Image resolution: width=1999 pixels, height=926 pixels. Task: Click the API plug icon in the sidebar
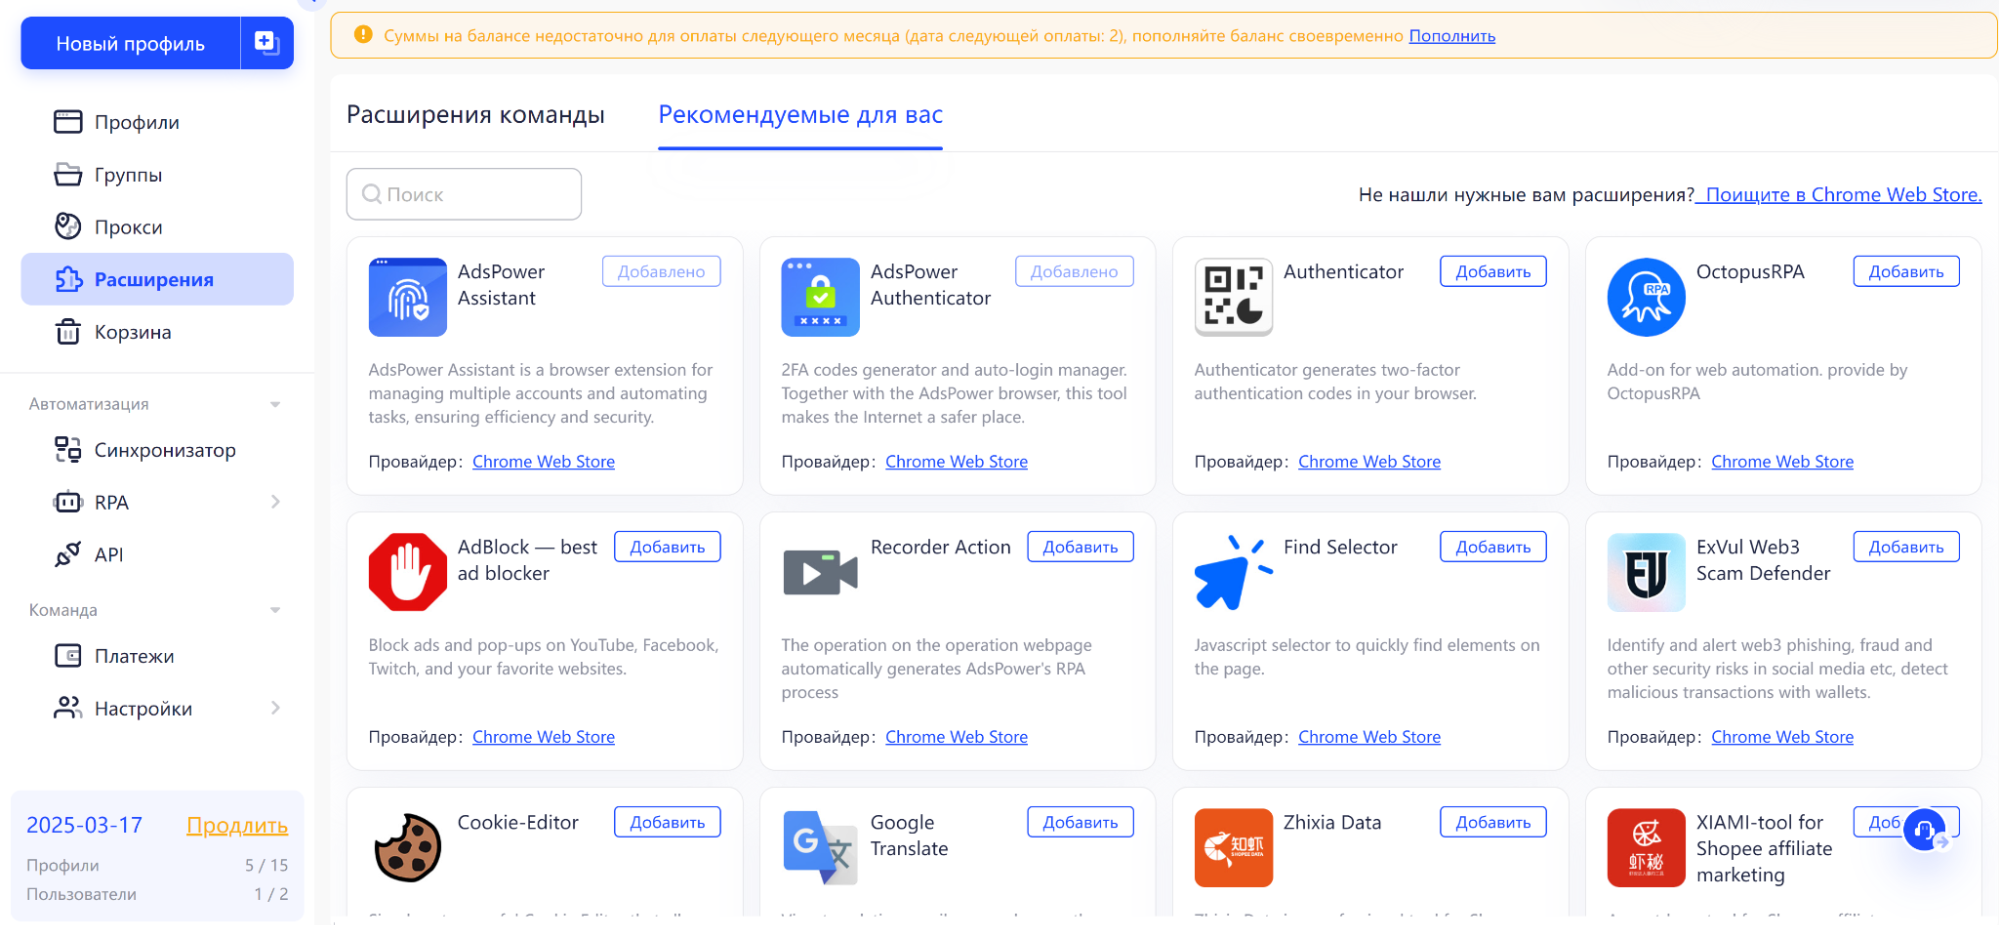(x=68, y=554)
